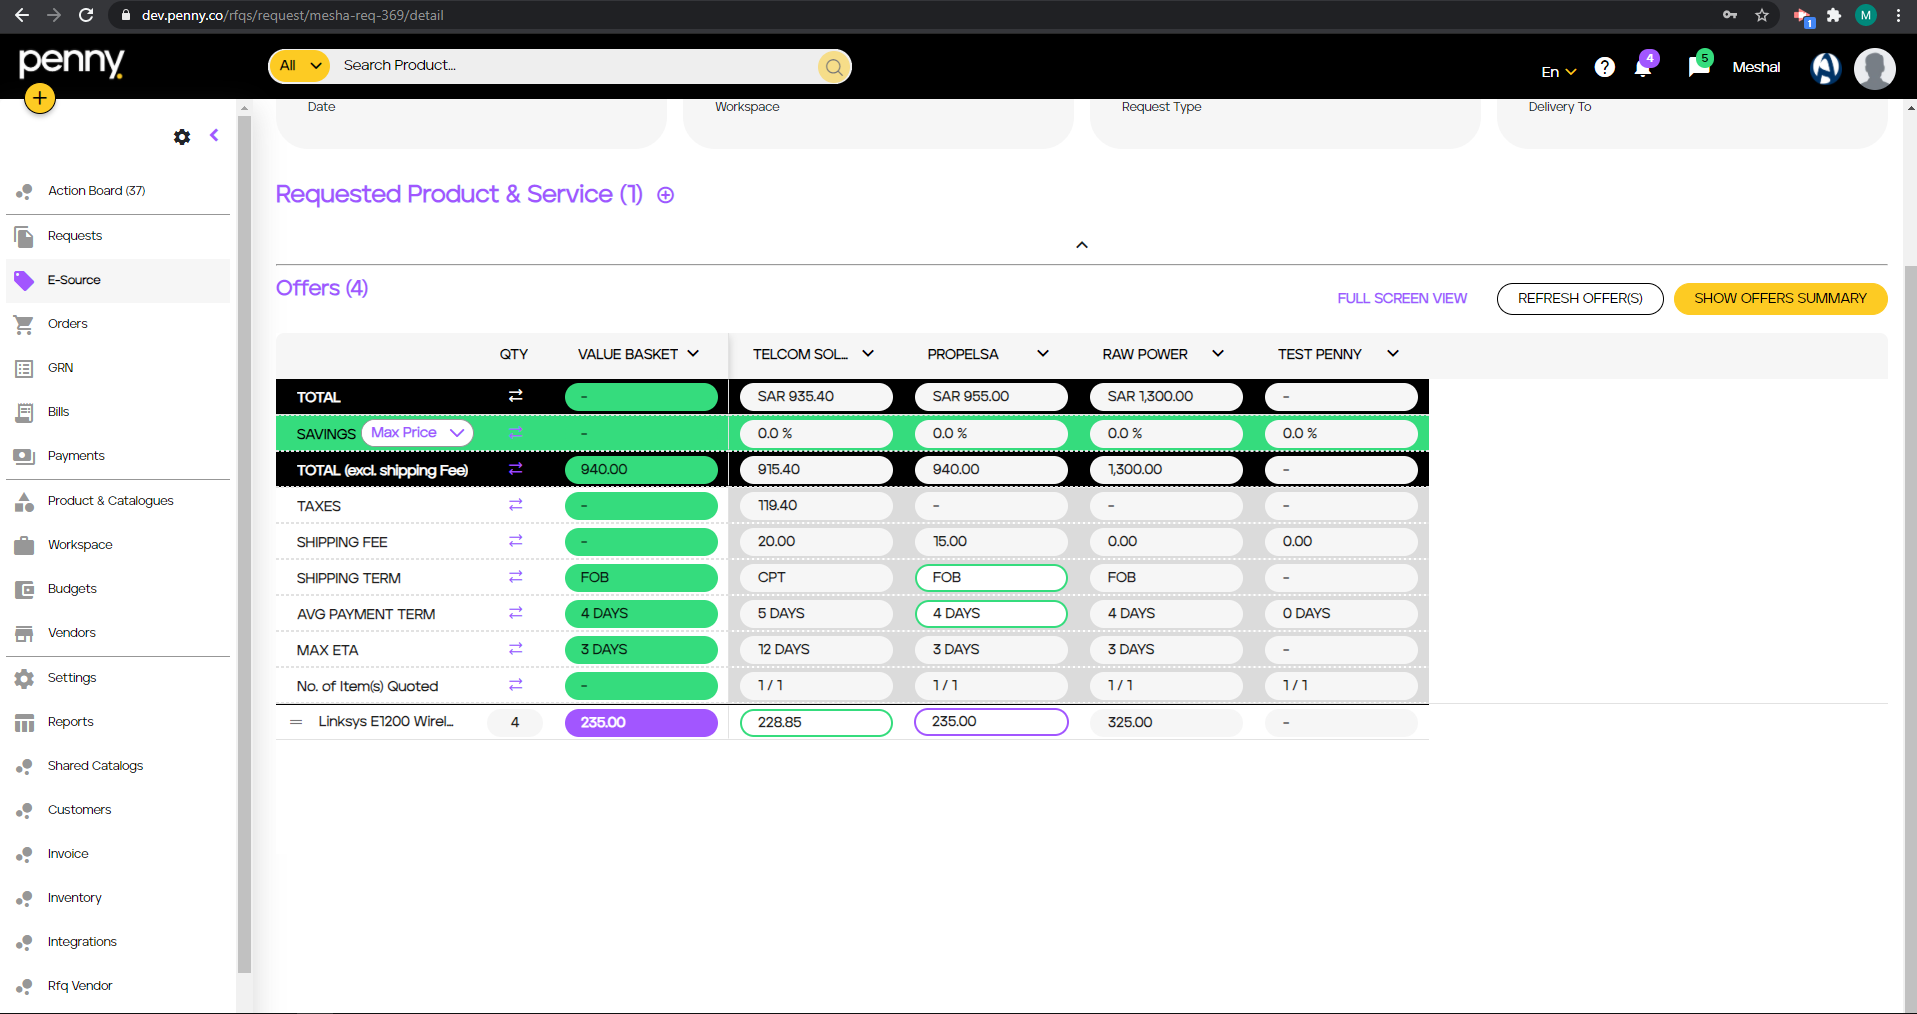
Task: Select Propelsa offer price 235.00
Action: coord(991,722)
